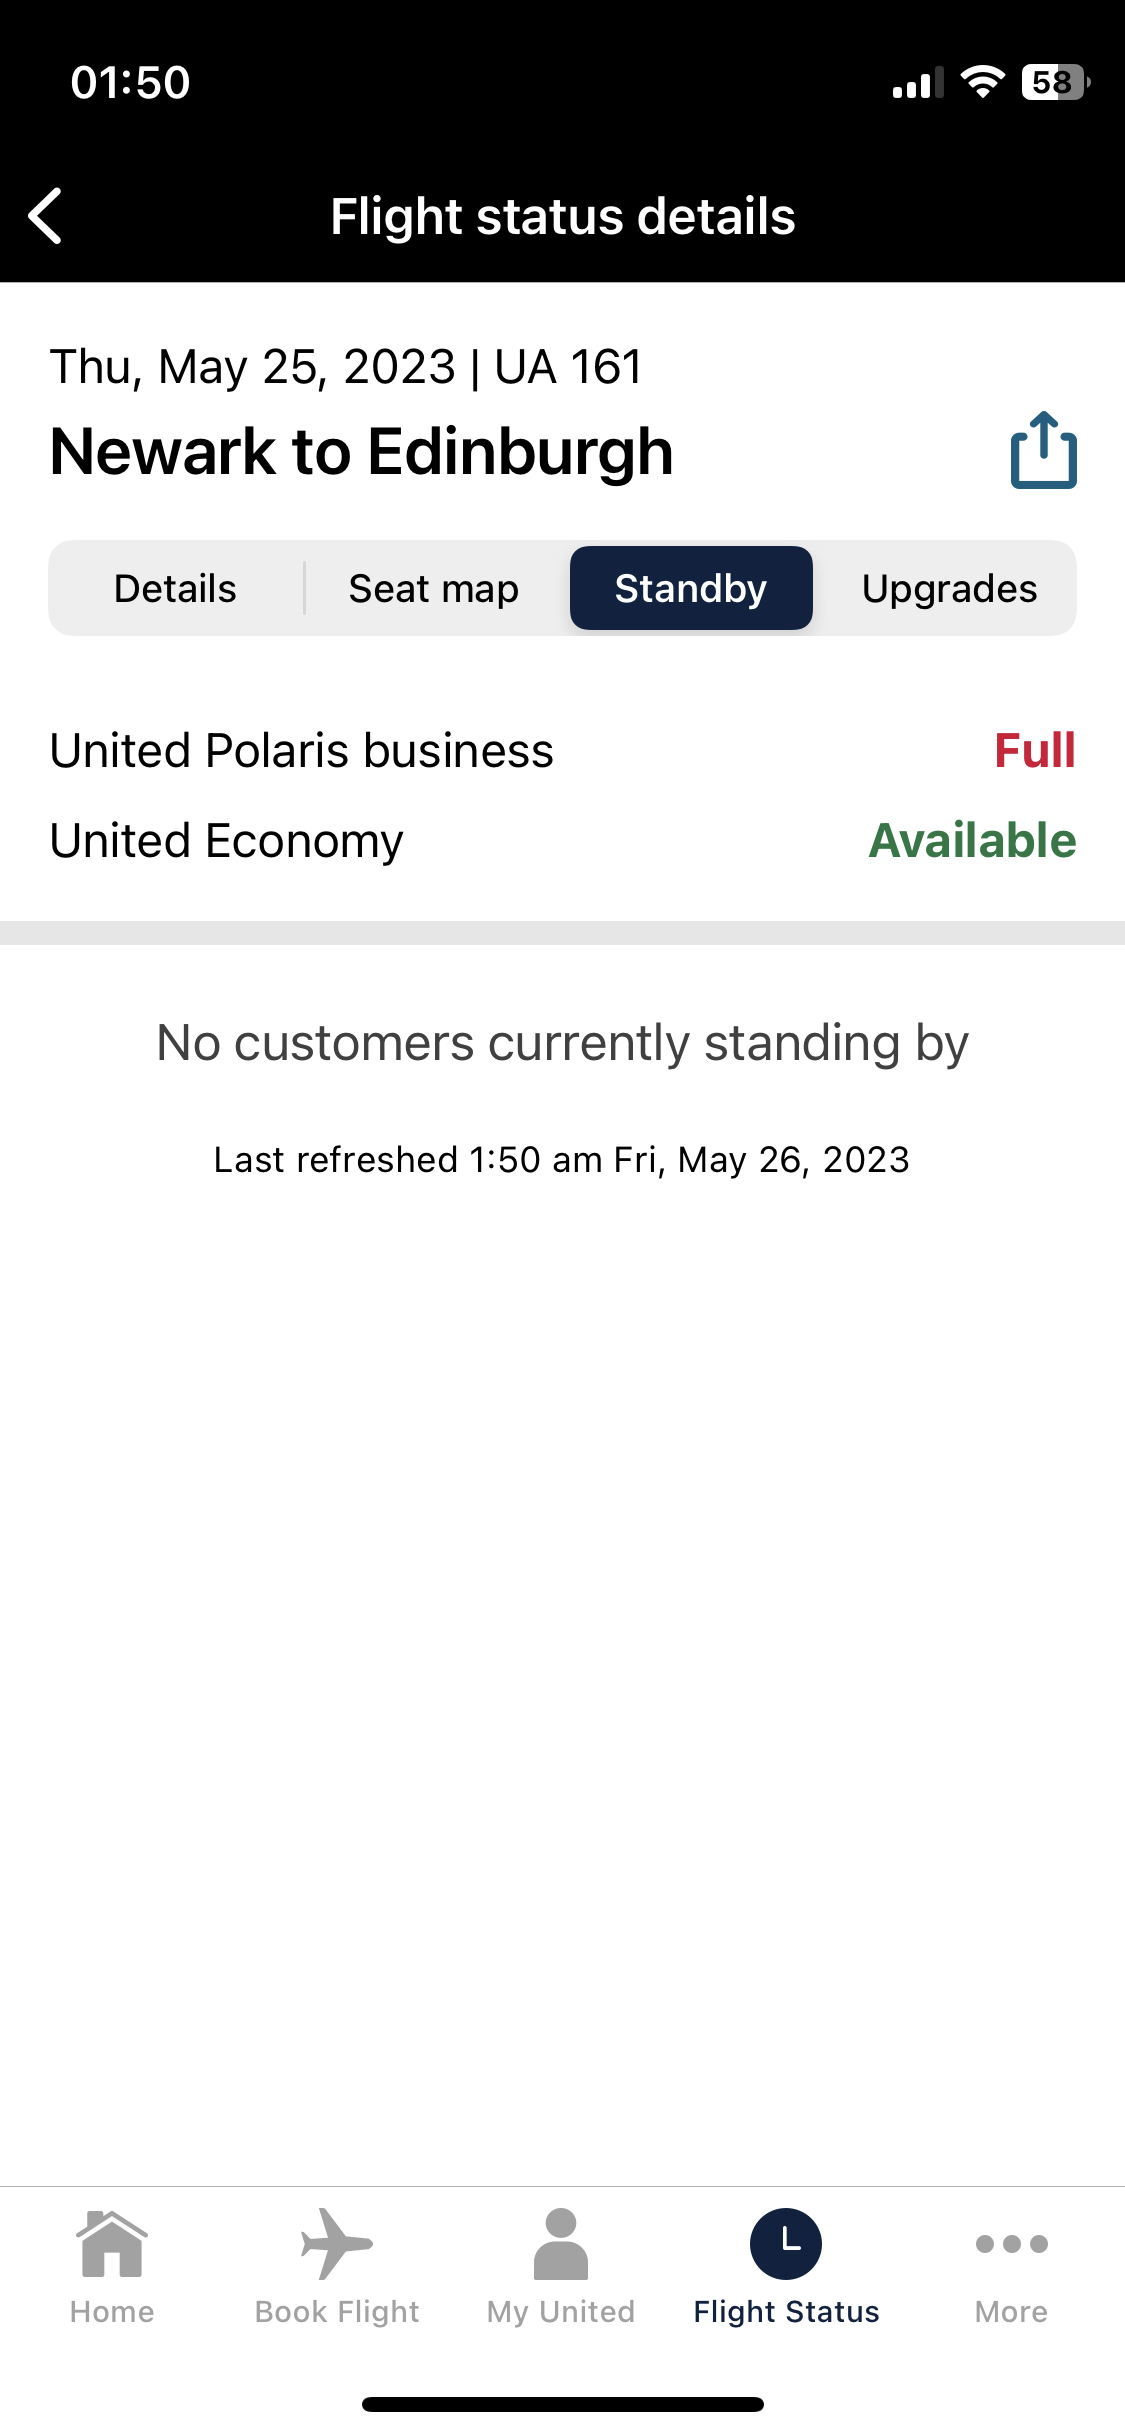Open the share icon for flight UA 161
This screenshot has width=1125, height=2436.
1043,450
